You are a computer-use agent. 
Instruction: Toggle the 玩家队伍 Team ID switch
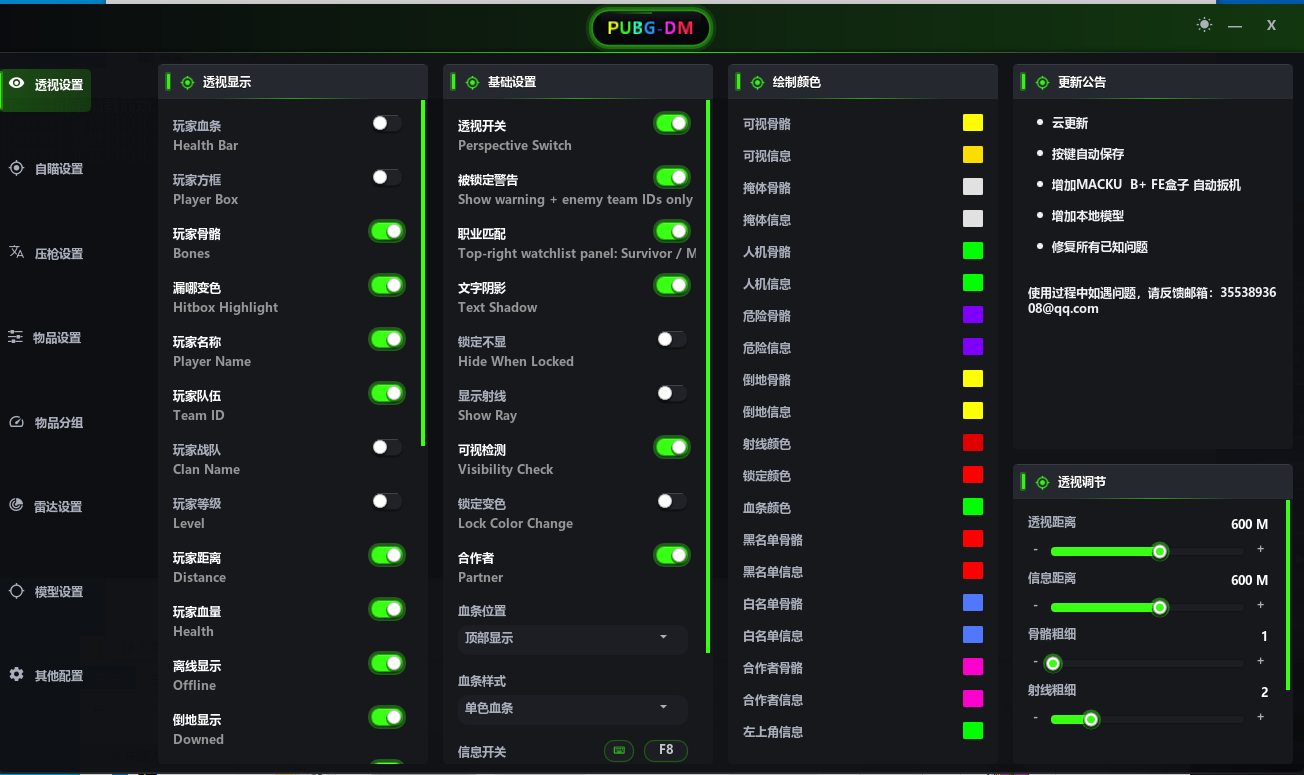pyautogui.click(x=387, y=394)
